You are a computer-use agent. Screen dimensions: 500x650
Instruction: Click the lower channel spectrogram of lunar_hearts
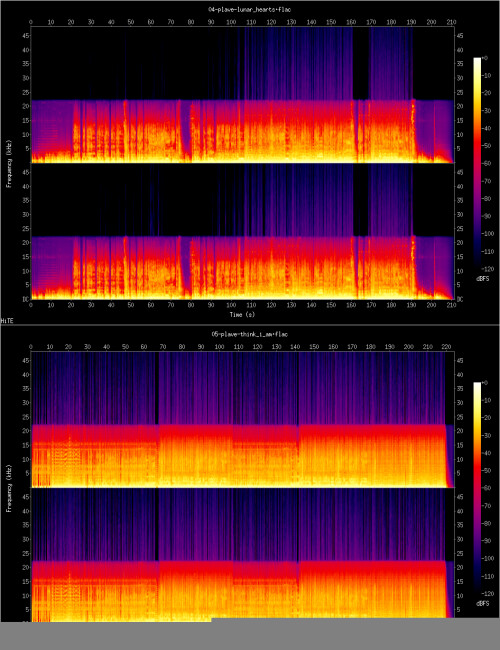[x=243, y=231]
